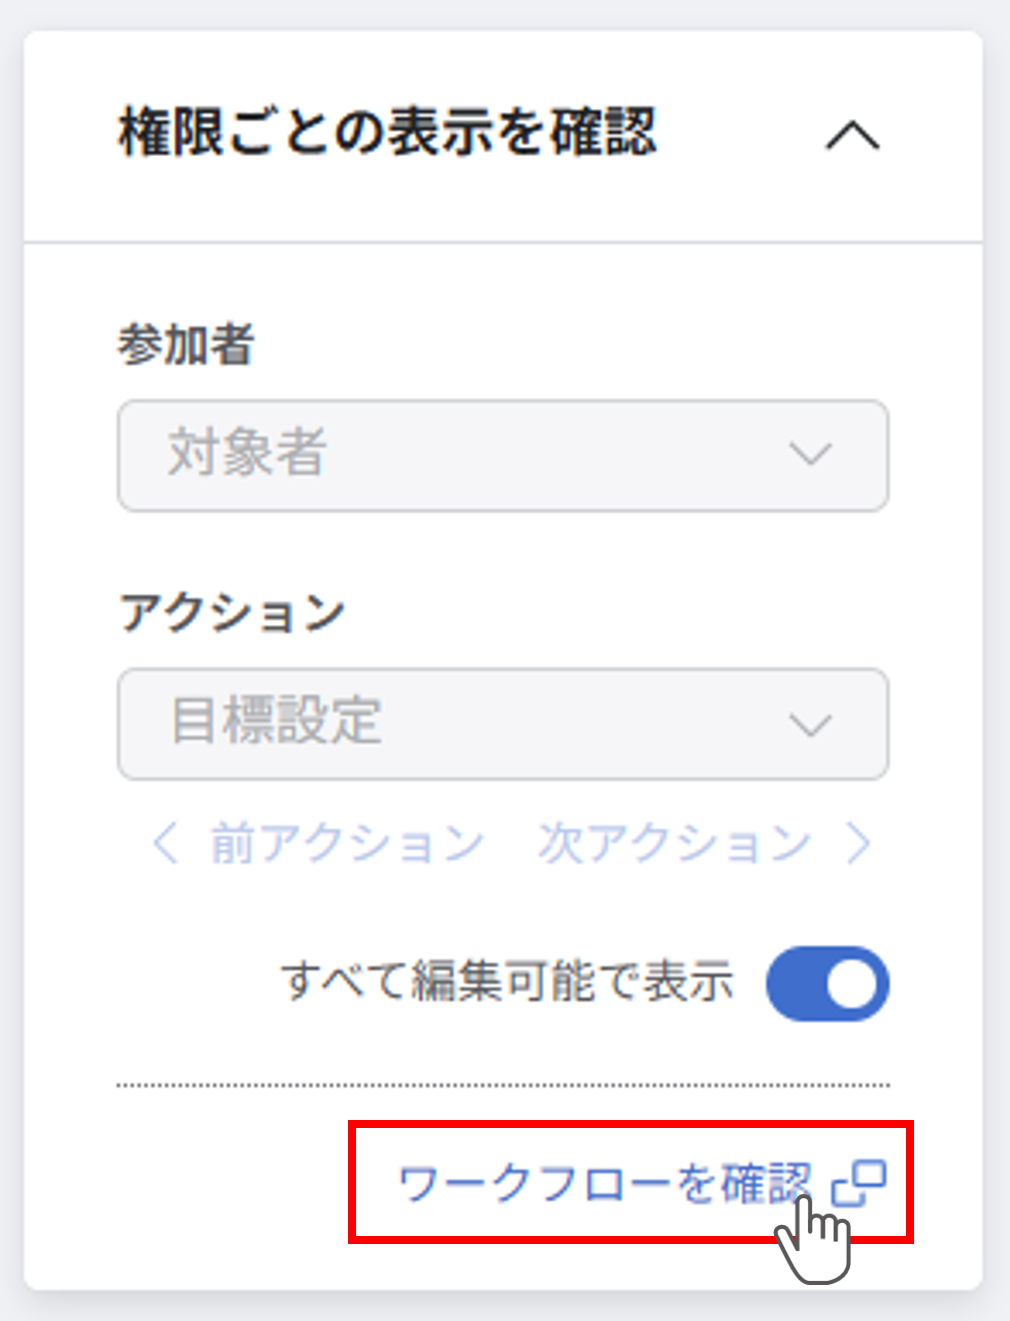This screenshot has width=1010, height=1321.
Task: Click the external window icon beside ワークフローを確認
Action: pos(859,1183)
